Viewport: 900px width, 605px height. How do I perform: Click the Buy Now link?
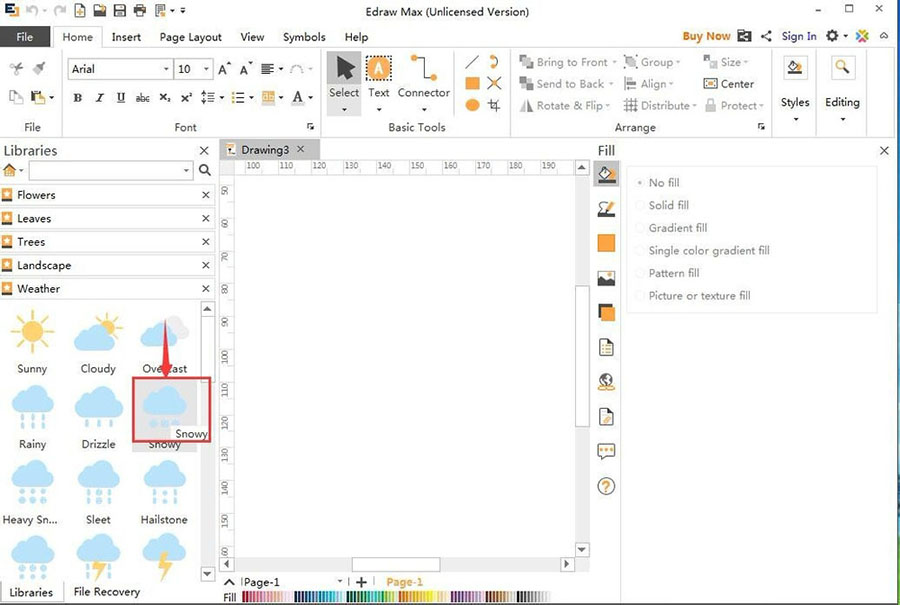click(706, 36)
